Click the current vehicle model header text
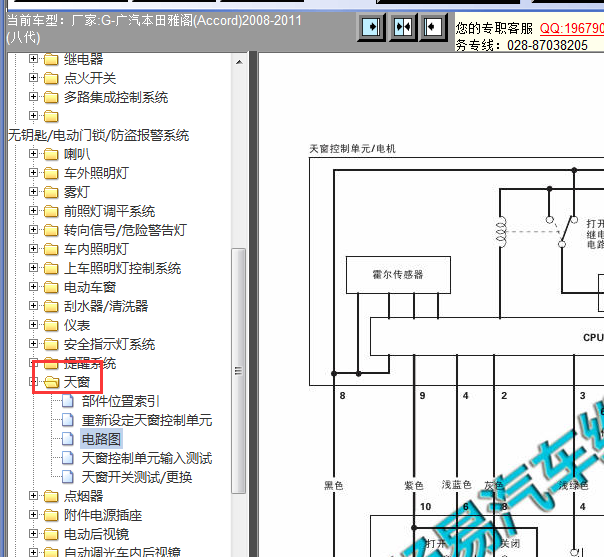 [x=154, y=29]
